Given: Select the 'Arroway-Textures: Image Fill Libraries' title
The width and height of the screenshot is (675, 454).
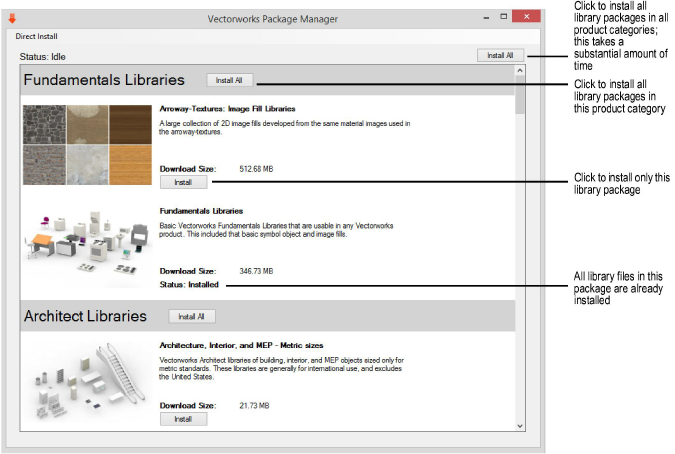Looking at the screenshot, I should click(227, 109).
